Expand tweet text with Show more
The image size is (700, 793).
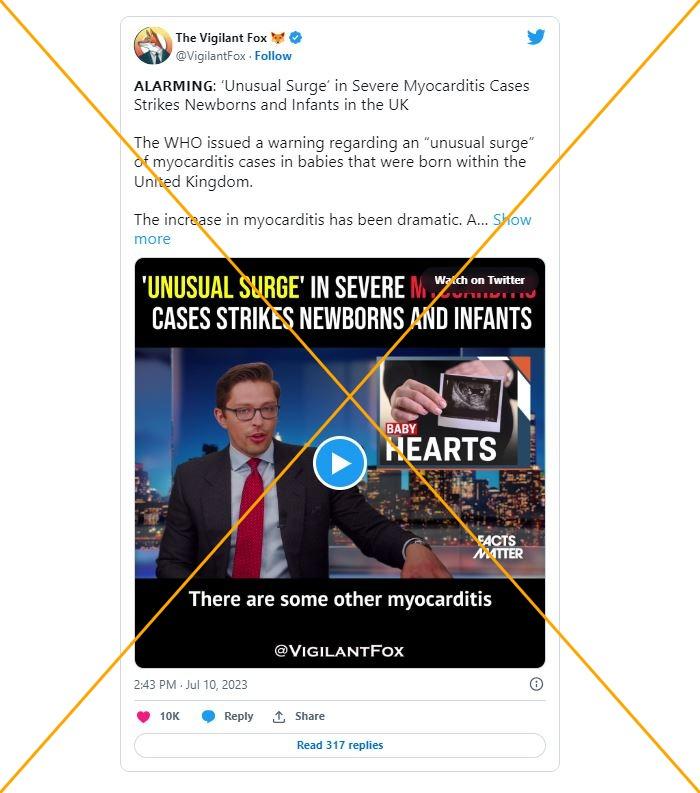coord(333,229)
